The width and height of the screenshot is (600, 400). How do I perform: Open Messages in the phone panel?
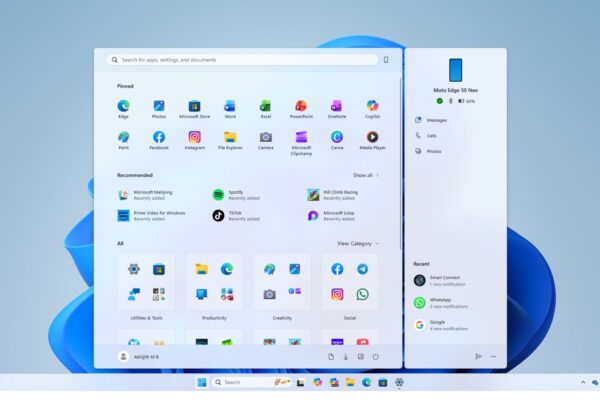coord(436,120)
